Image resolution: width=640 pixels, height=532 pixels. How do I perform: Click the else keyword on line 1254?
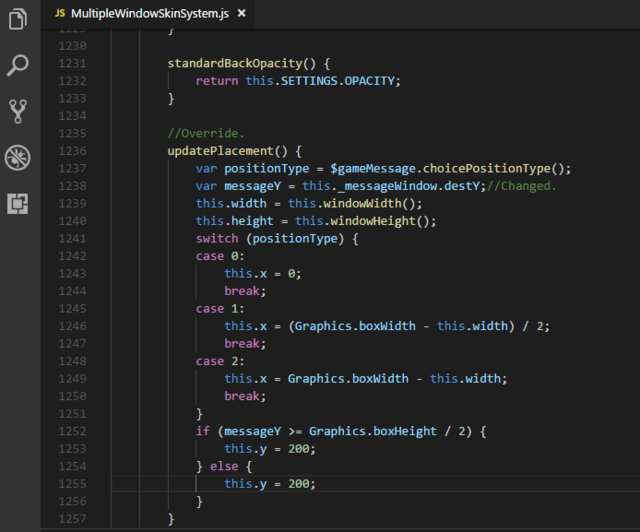(224, 467)
